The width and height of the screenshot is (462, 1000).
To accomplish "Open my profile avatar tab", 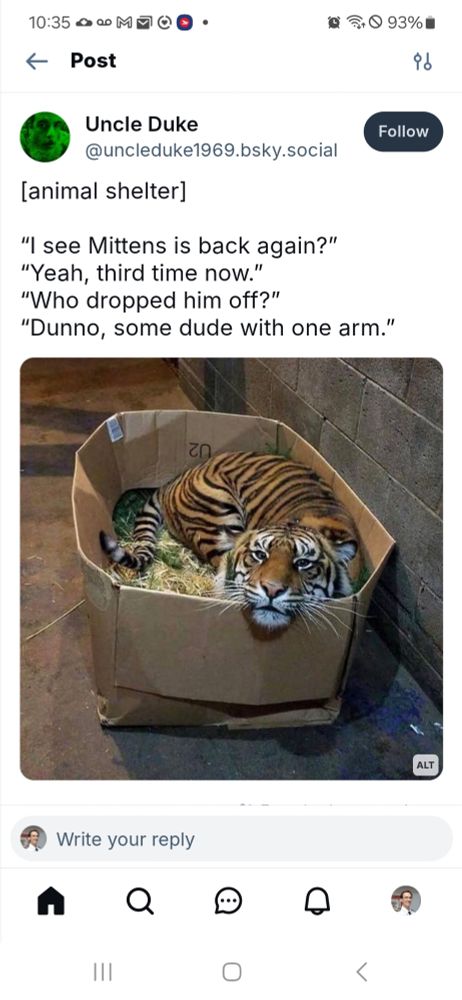I will 406,901.
